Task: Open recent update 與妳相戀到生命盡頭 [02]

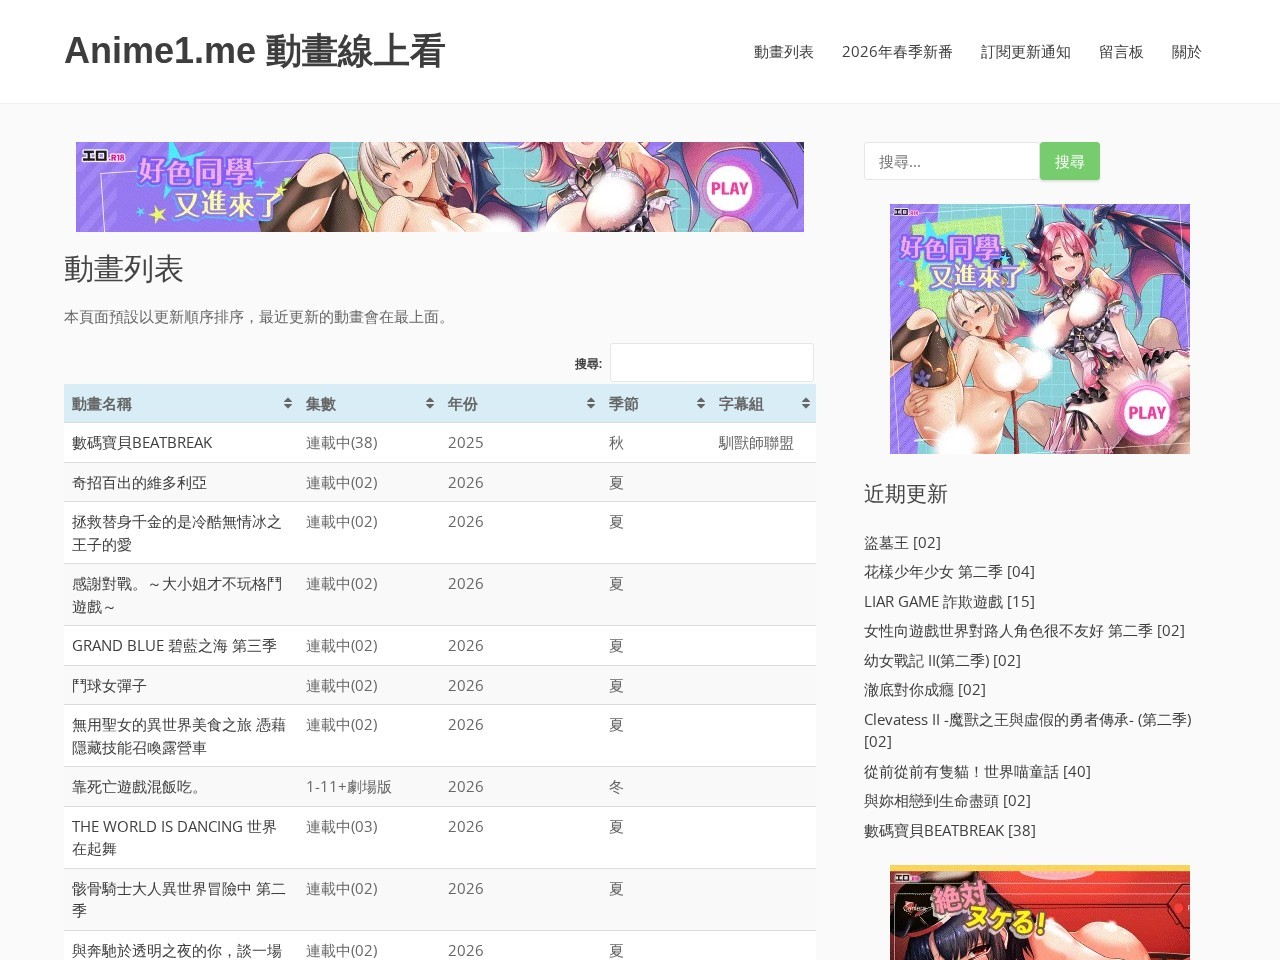Action: tap(947, 801)
